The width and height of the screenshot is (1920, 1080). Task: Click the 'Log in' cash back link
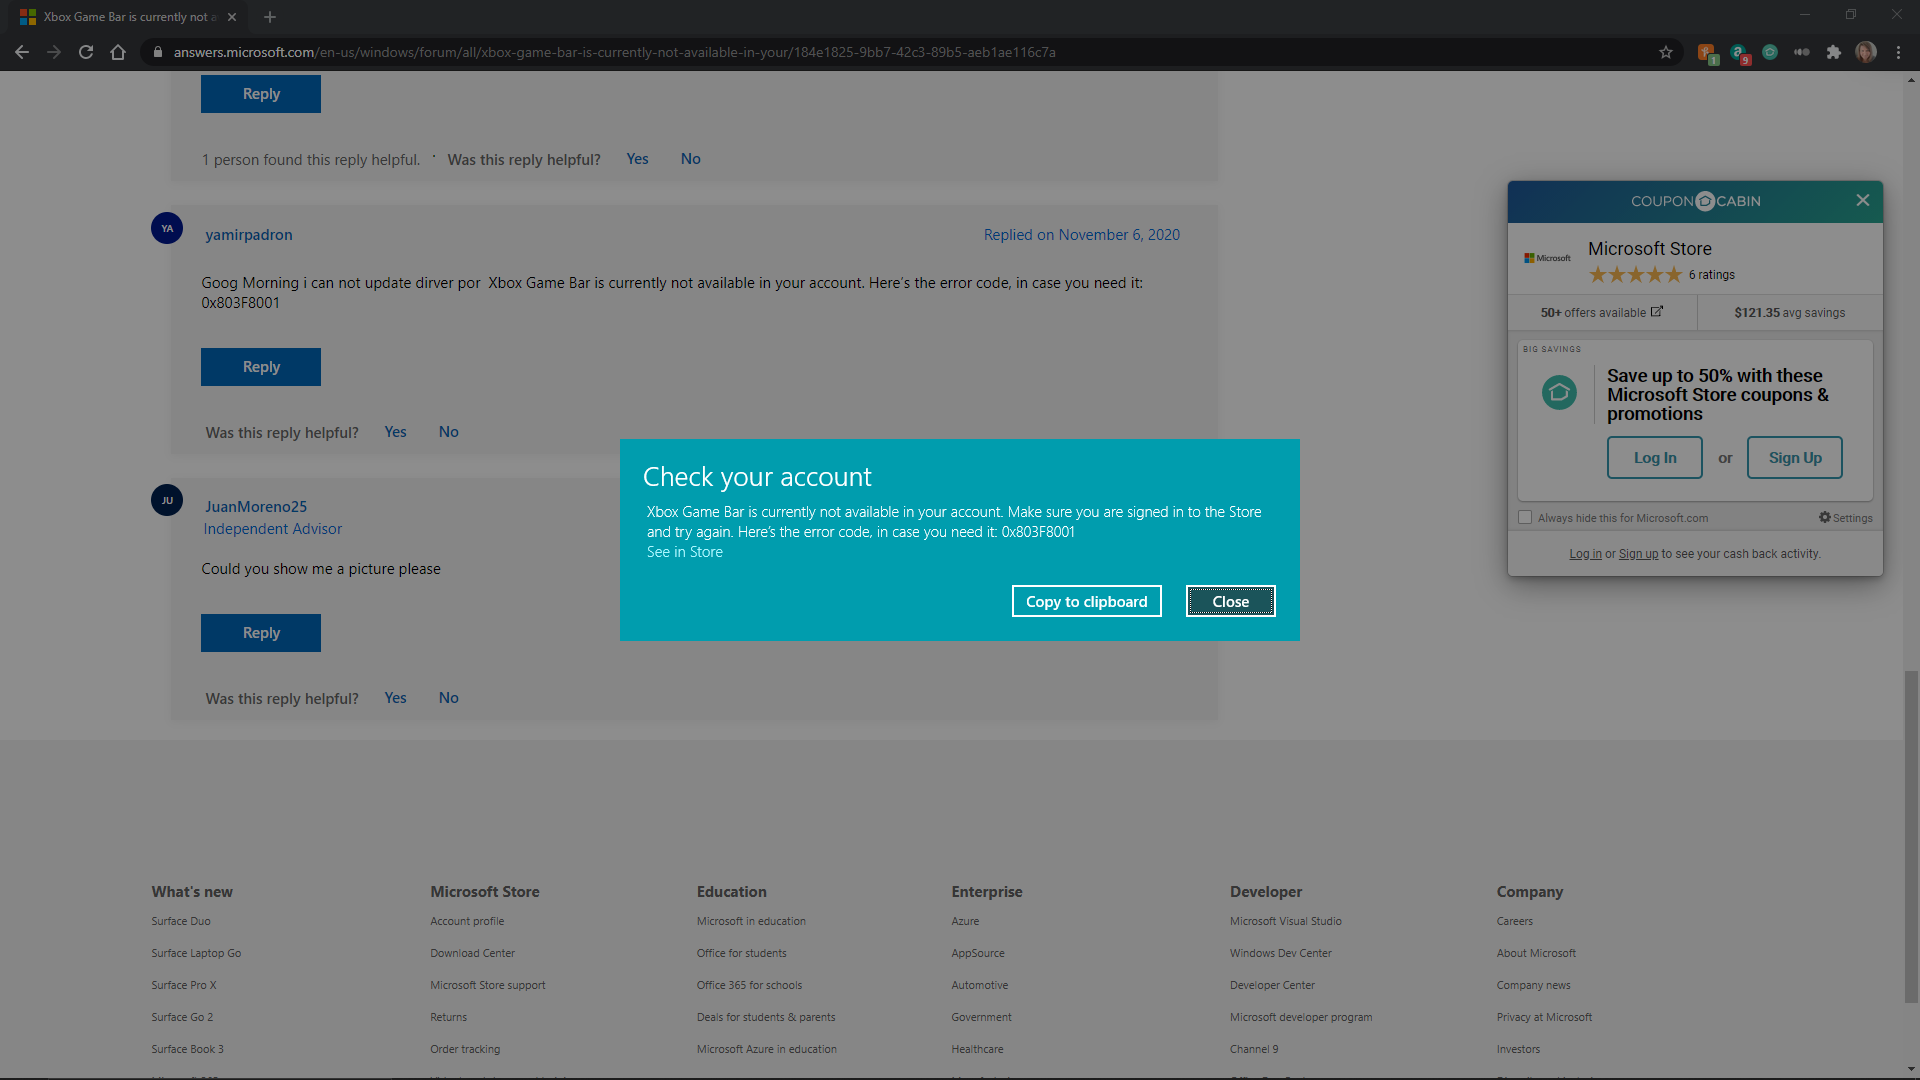[x=1585, y=554]
